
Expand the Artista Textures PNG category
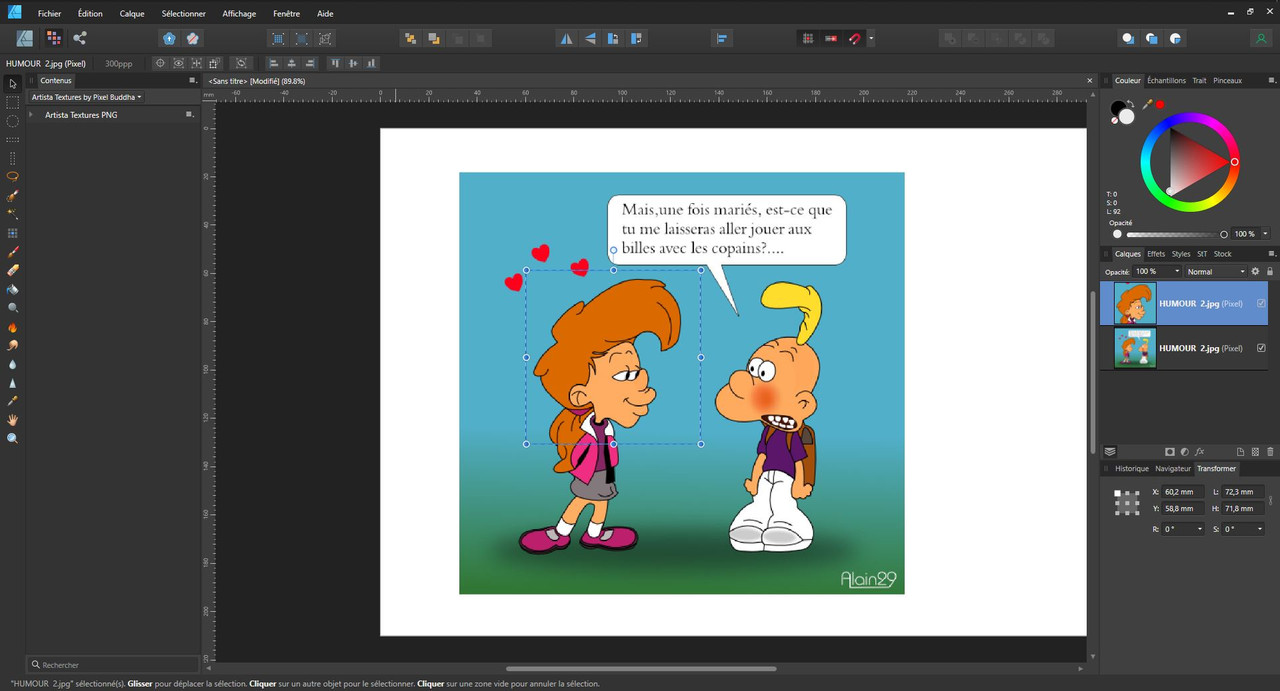point(32,115)
